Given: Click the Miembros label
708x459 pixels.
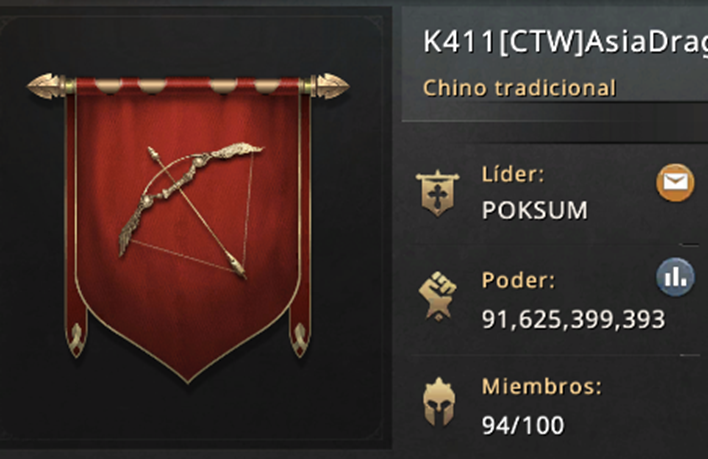Looking at the screenshot, I should click(x=542, y=387).
